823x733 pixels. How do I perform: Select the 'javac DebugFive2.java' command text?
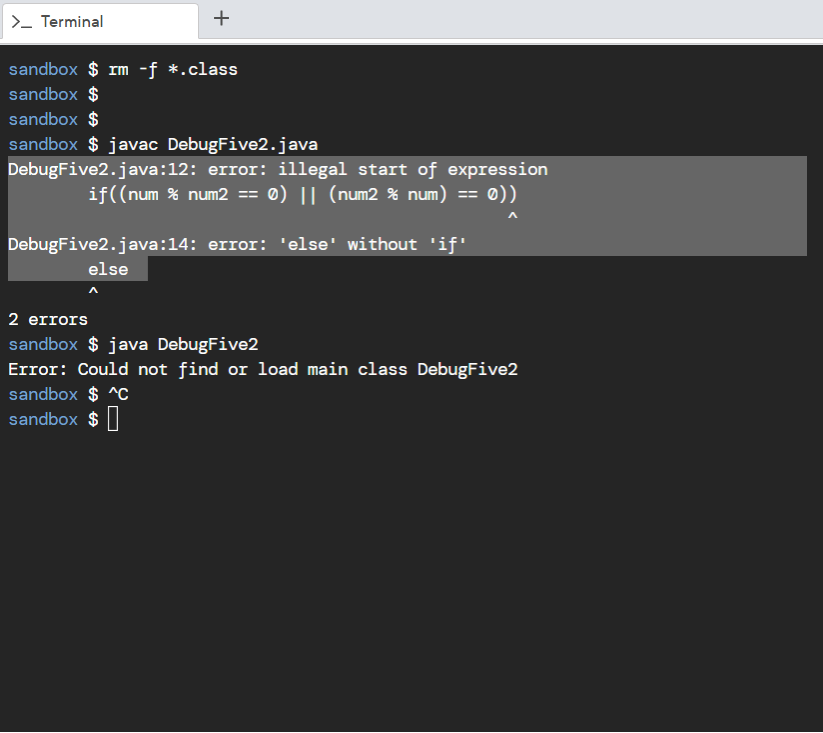point(215,144)
